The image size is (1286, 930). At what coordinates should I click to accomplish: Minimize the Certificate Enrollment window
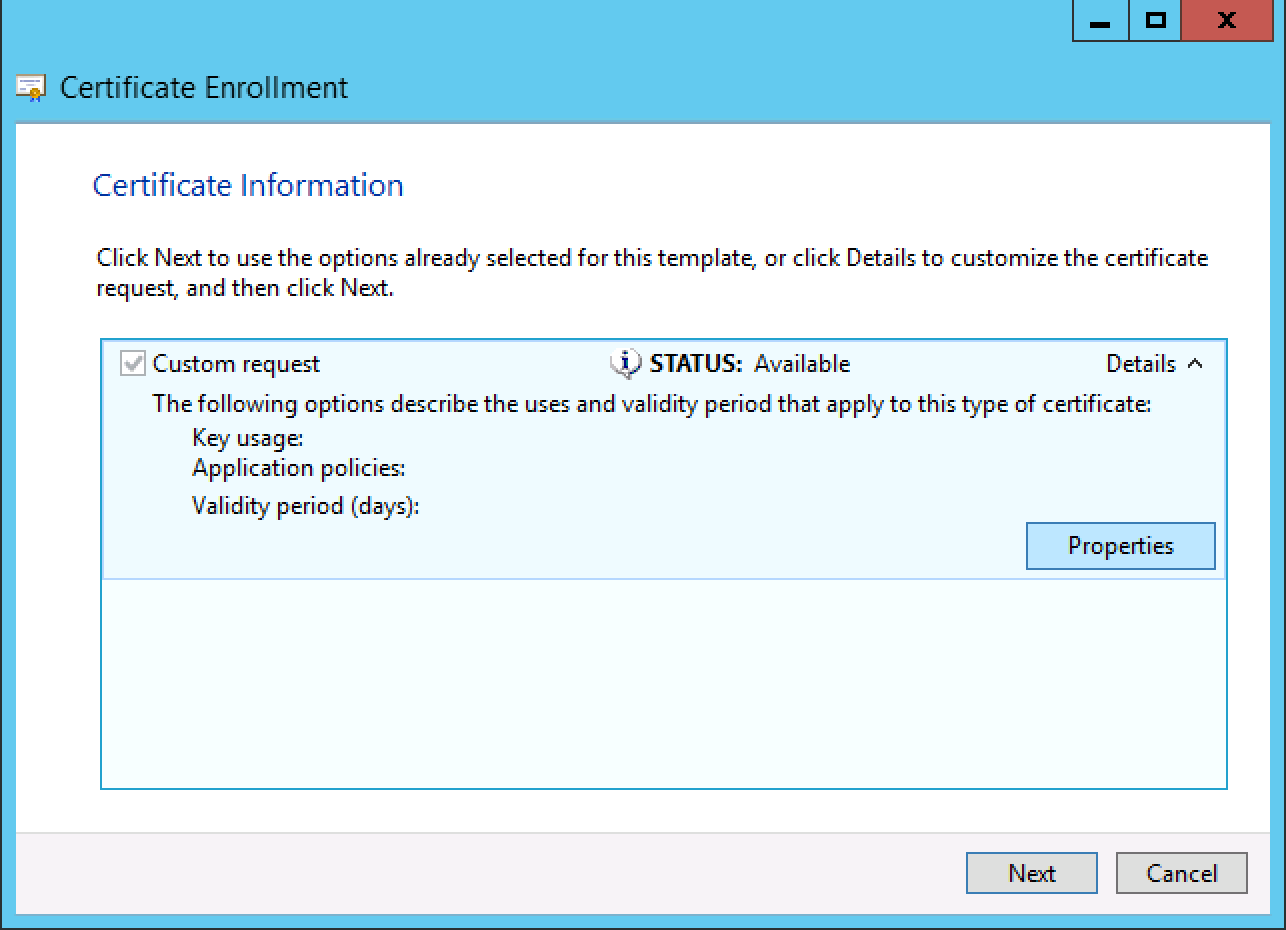tap(1101, 21)
